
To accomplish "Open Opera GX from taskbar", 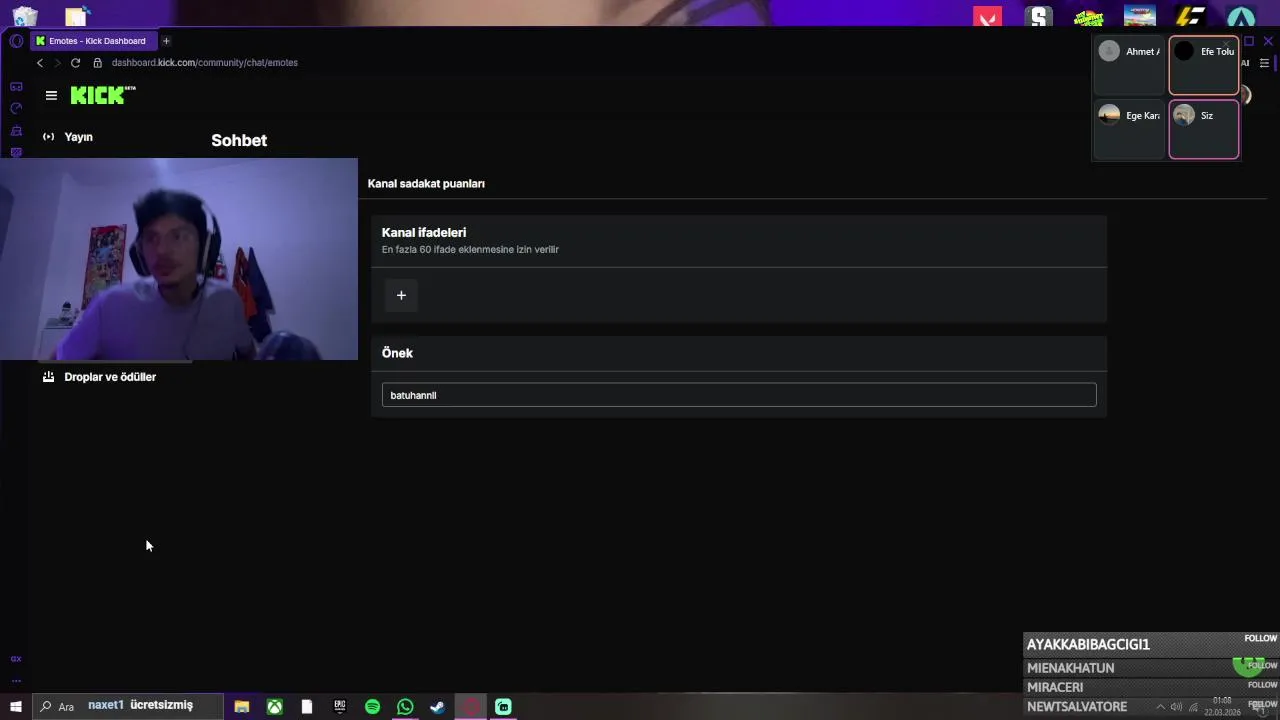I will point(470,707).
